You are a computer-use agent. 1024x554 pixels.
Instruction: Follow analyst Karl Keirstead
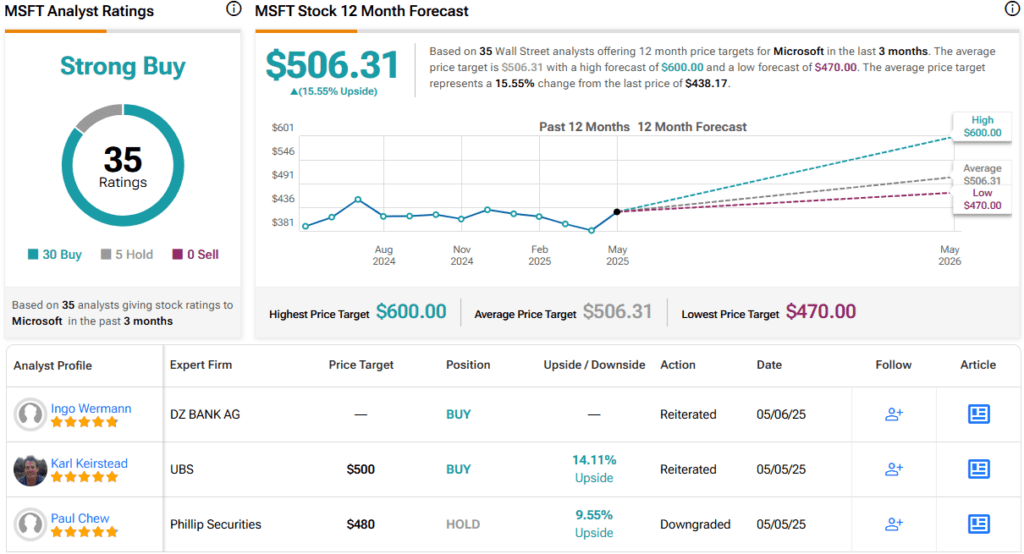click(894, 469)
